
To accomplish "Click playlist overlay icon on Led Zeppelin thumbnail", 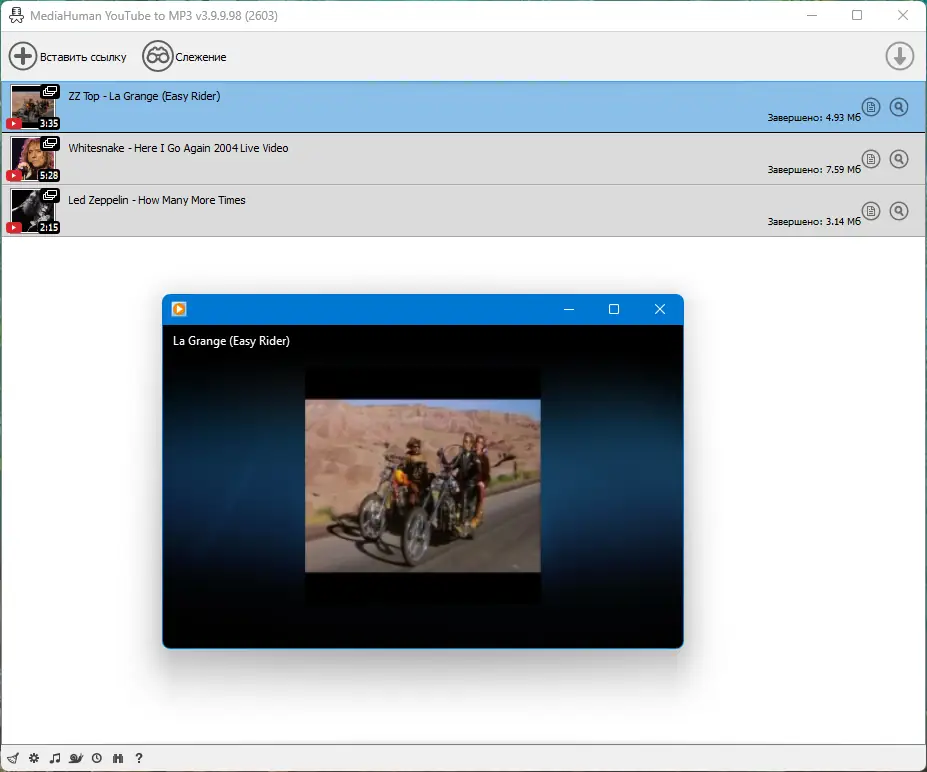I will pyautogui.click(x=50, y=195).
